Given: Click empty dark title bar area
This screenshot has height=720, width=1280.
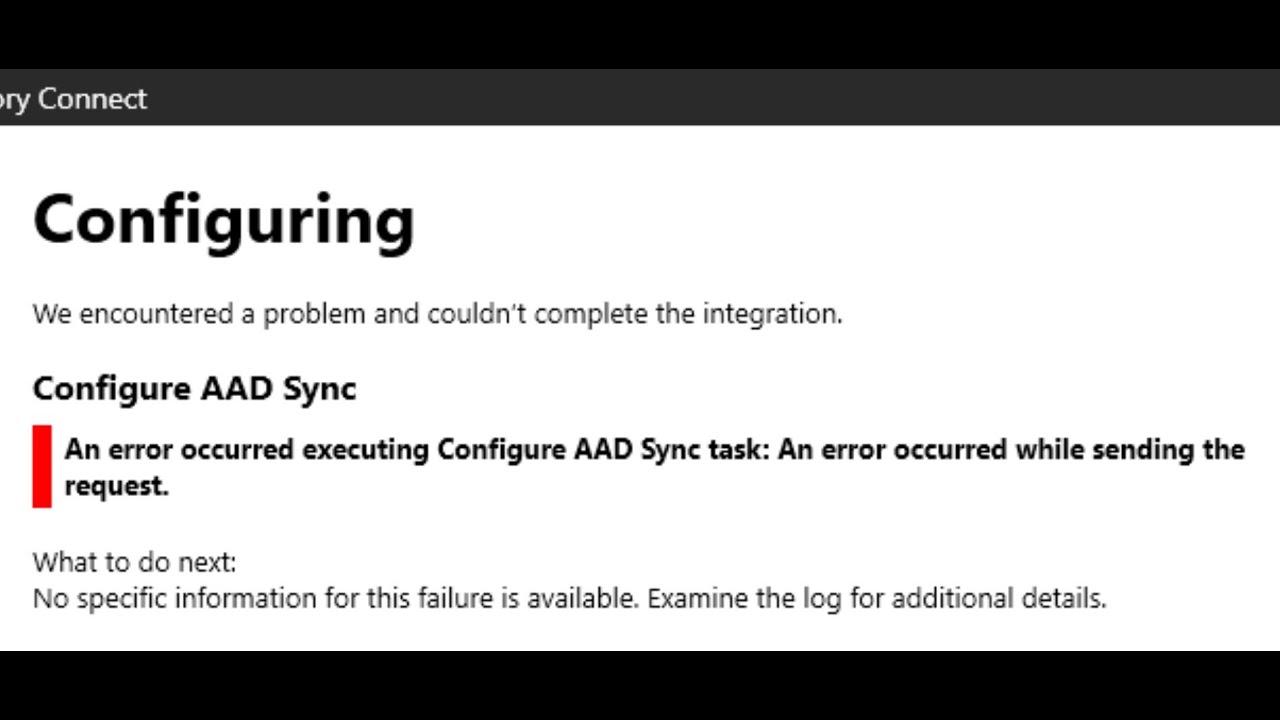Looking at the screenshot, I should tap(700, 98).
